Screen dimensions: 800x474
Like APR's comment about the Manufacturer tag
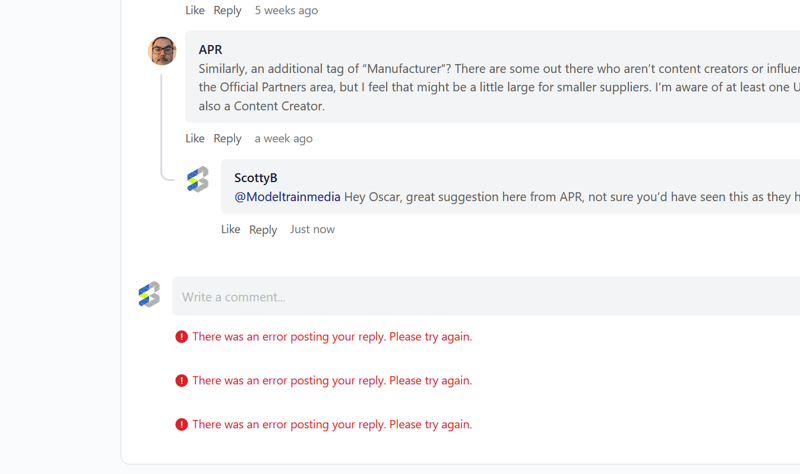(x=195, y=138)
